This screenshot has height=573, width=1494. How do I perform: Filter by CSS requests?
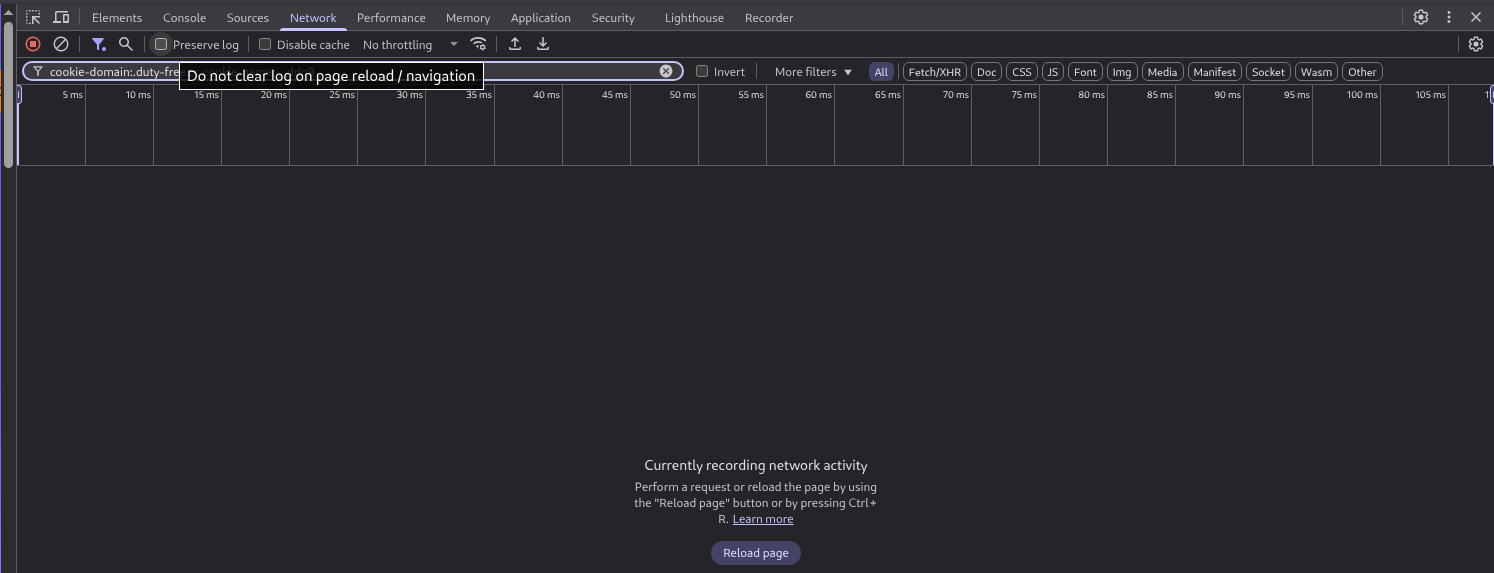pos(1021,72)
